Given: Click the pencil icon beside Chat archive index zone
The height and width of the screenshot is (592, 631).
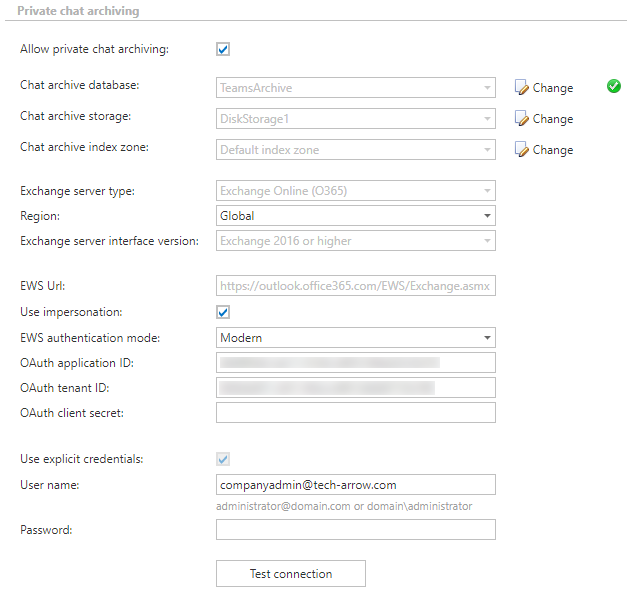Looking at the screenshot, I should click(x=521, y=150).
